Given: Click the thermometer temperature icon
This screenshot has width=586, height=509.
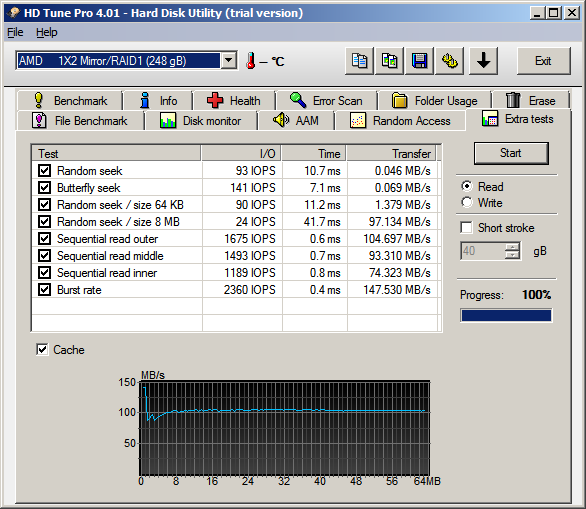Looking at the screenshot, I should pyautogui.click(x=251, y=61).
